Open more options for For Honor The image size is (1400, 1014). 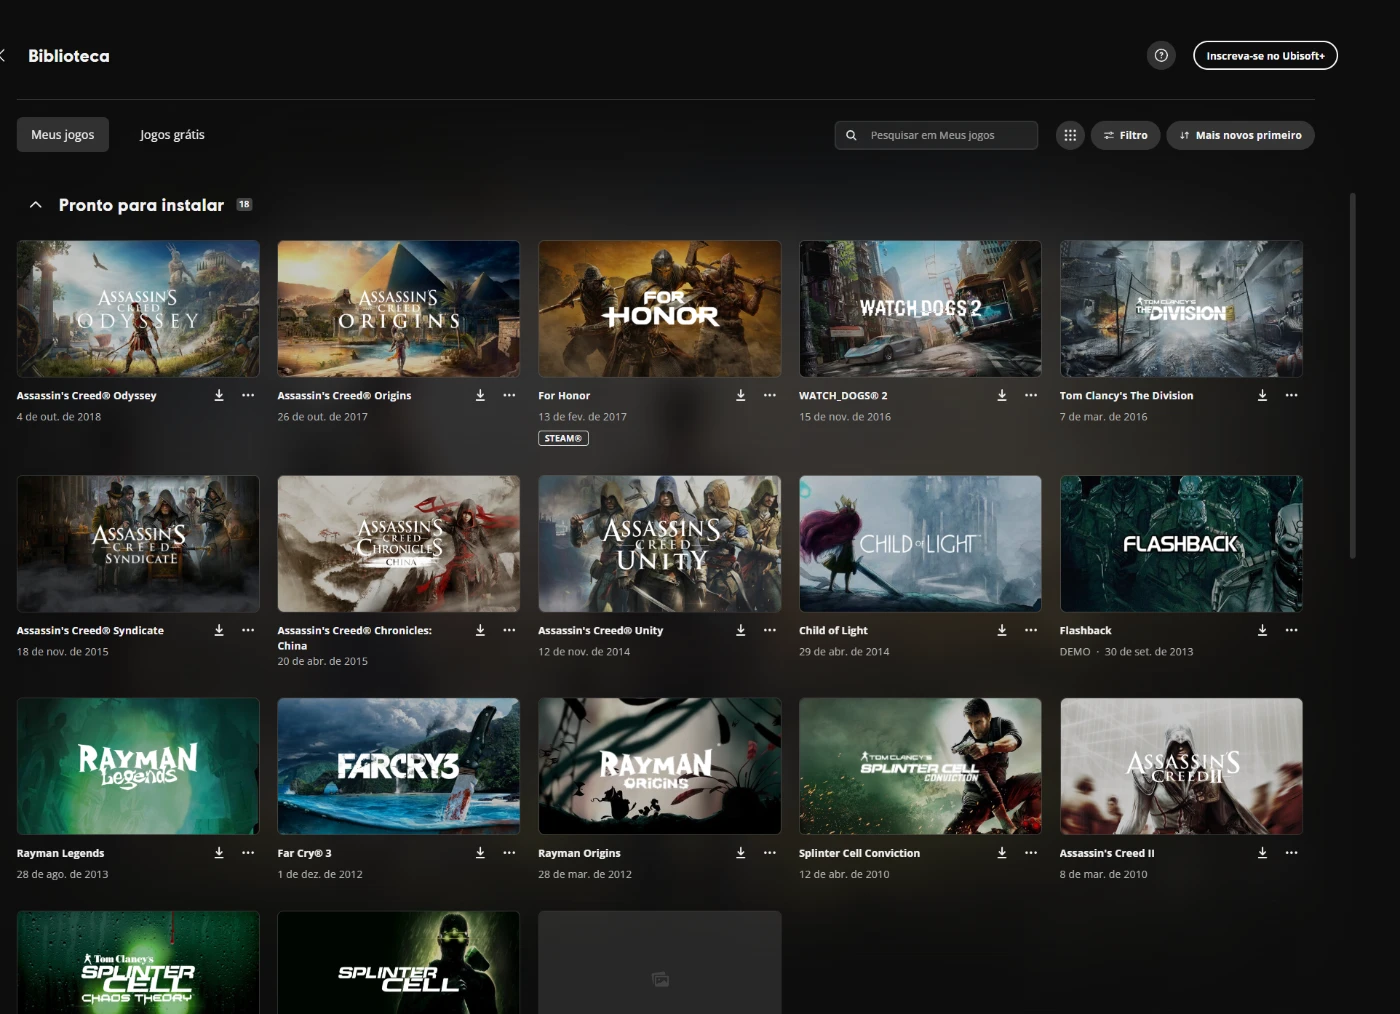[769, 395]
